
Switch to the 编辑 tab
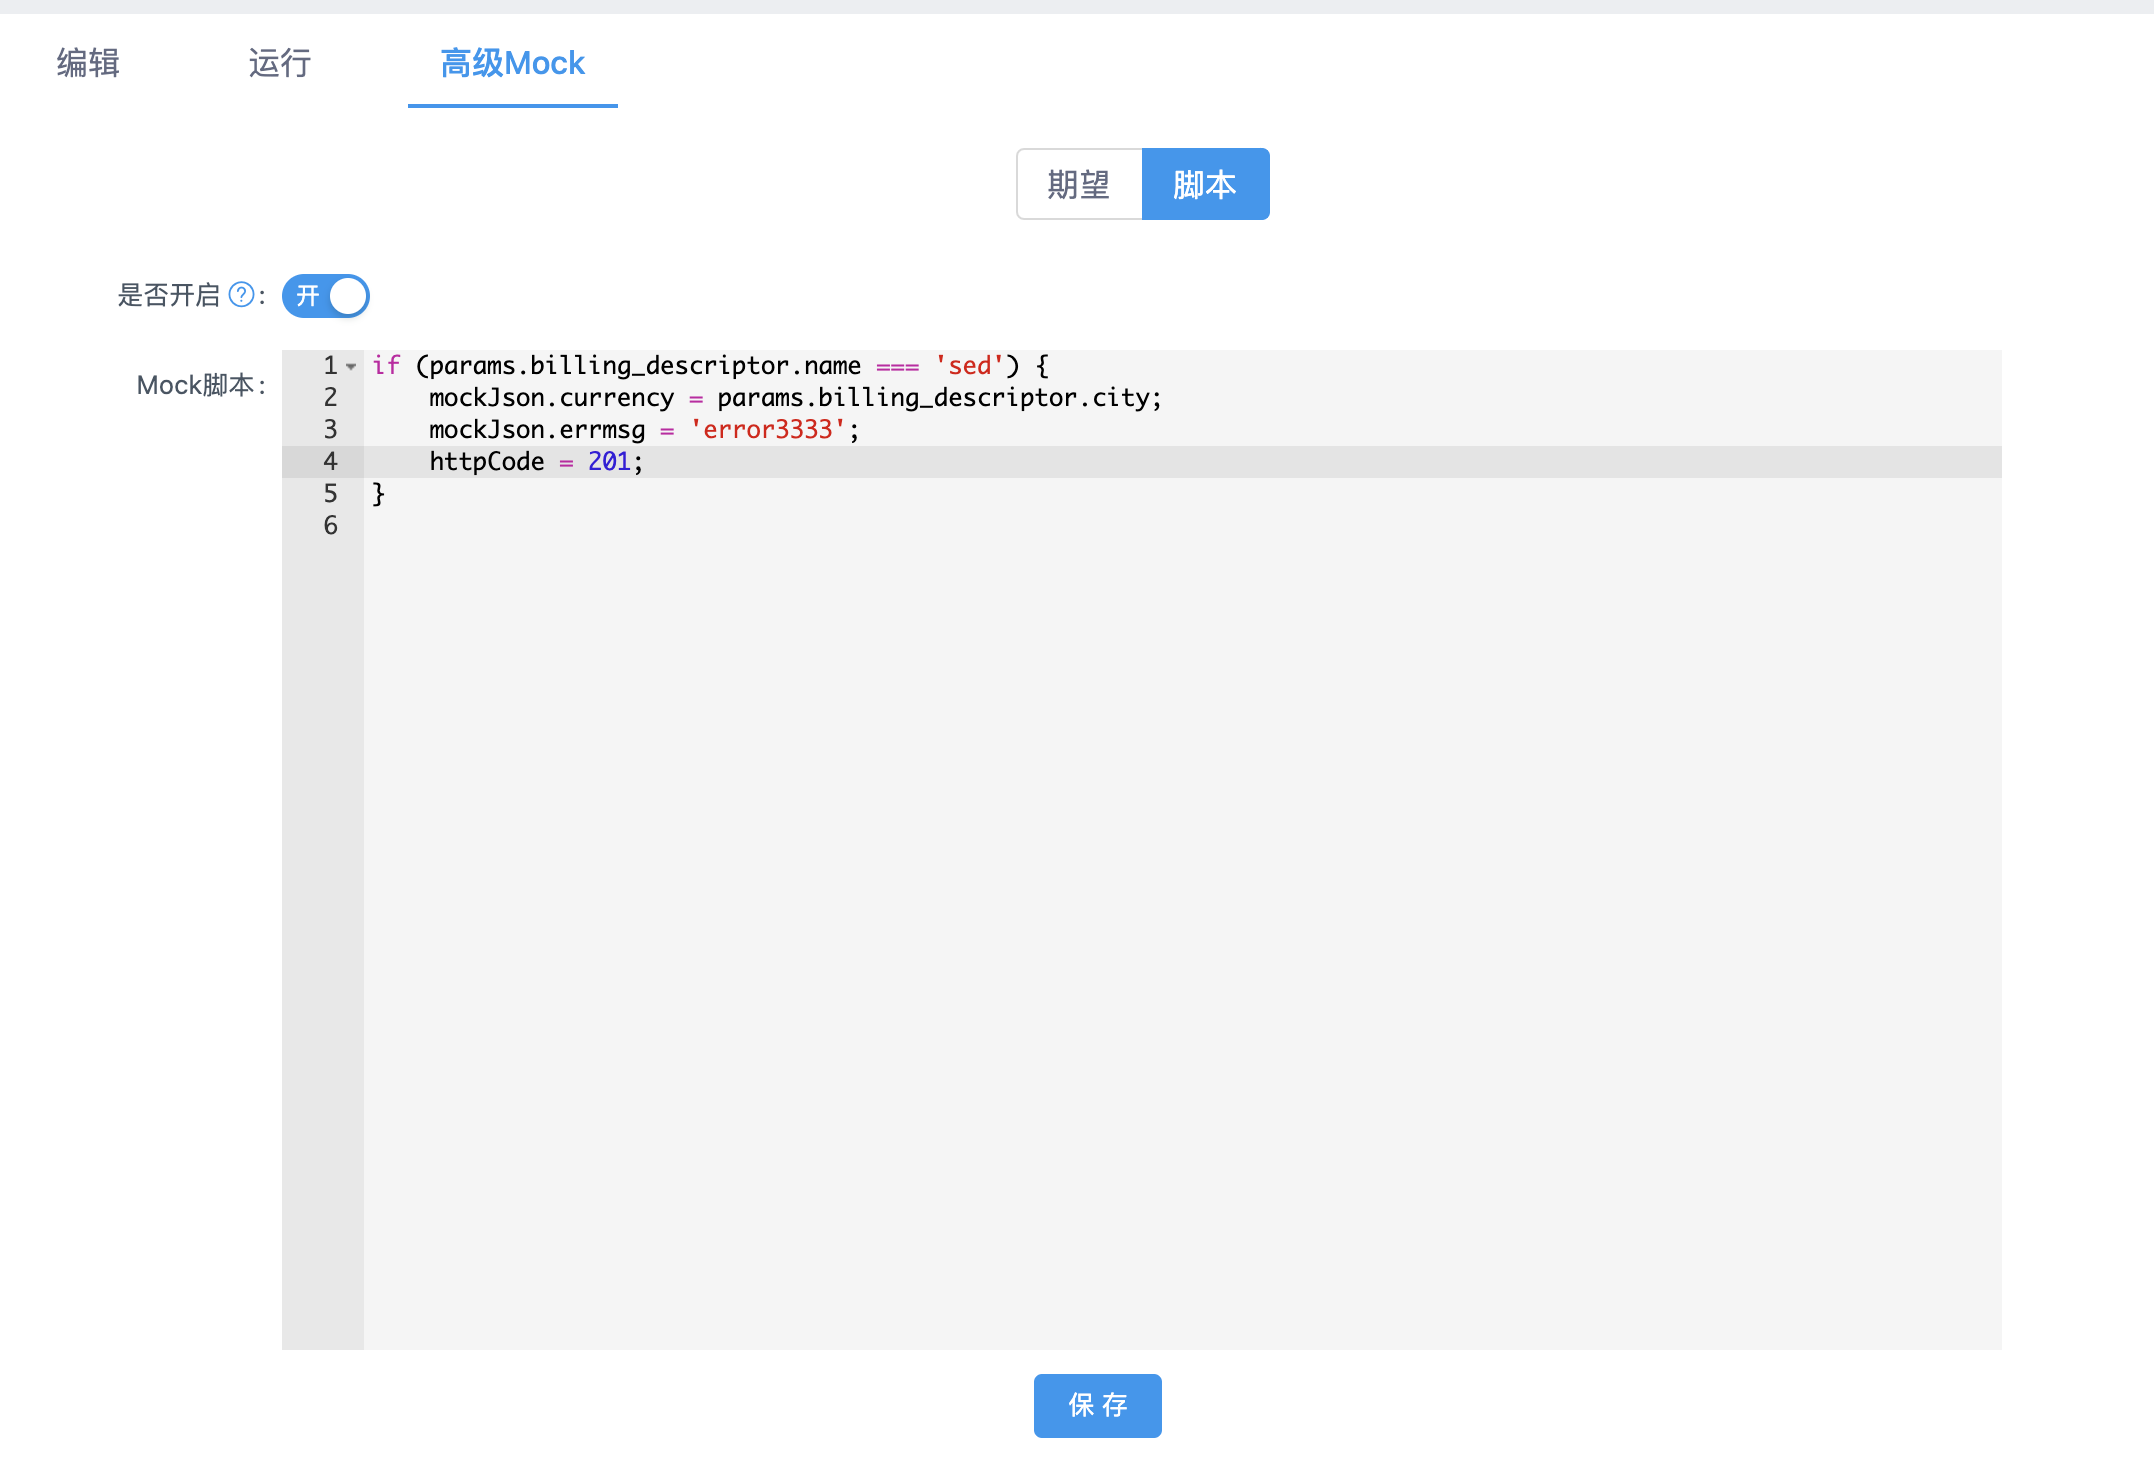pyautogui.click(x=88, y=63)
